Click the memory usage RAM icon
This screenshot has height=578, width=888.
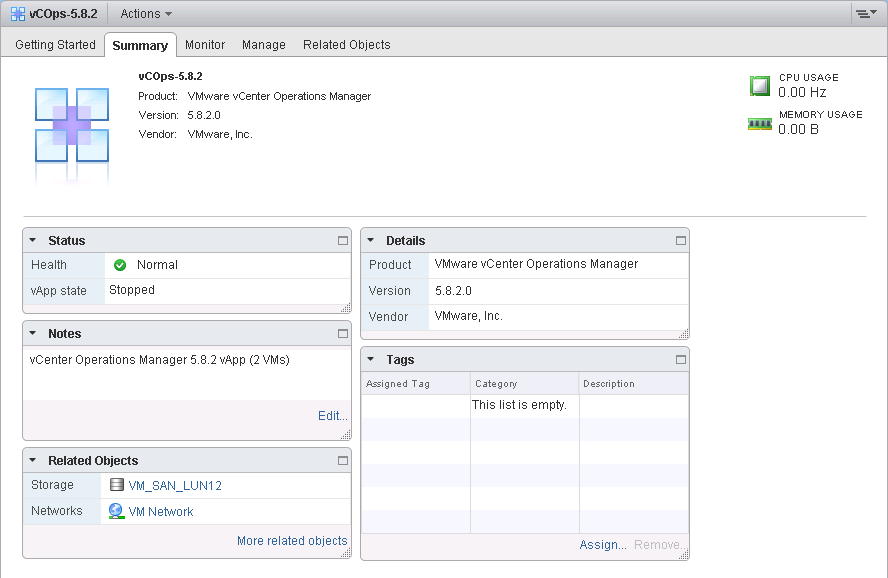point(760,123)
